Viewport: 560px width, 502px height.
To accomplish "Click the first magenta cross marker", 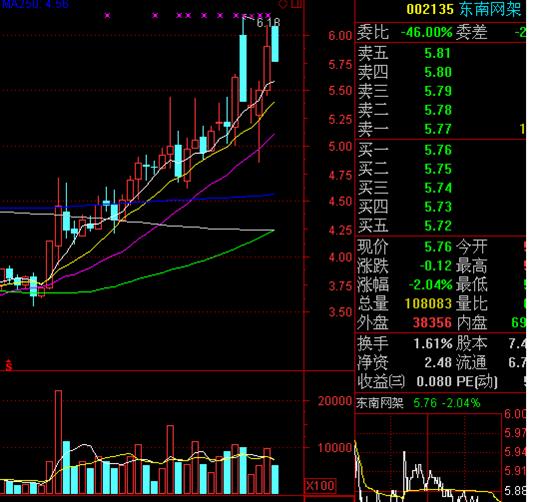I will click(x=108, y=15).
